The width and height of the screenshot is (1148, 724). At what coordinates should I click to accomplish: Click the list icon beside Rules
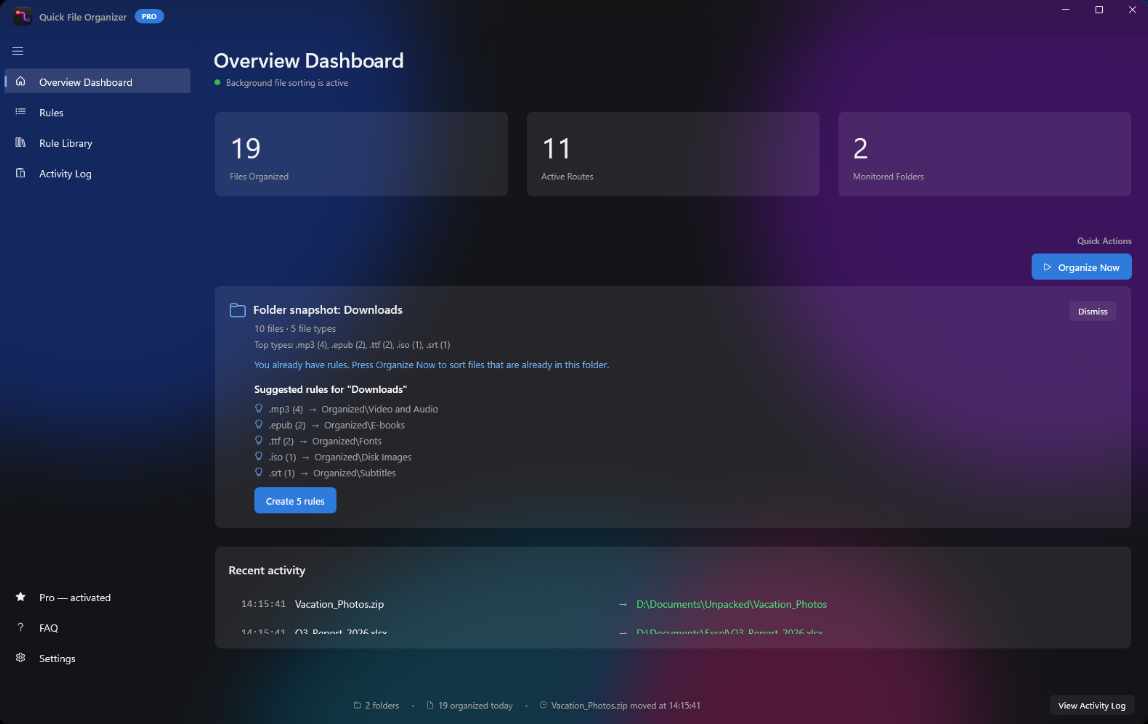click(20, 112)
